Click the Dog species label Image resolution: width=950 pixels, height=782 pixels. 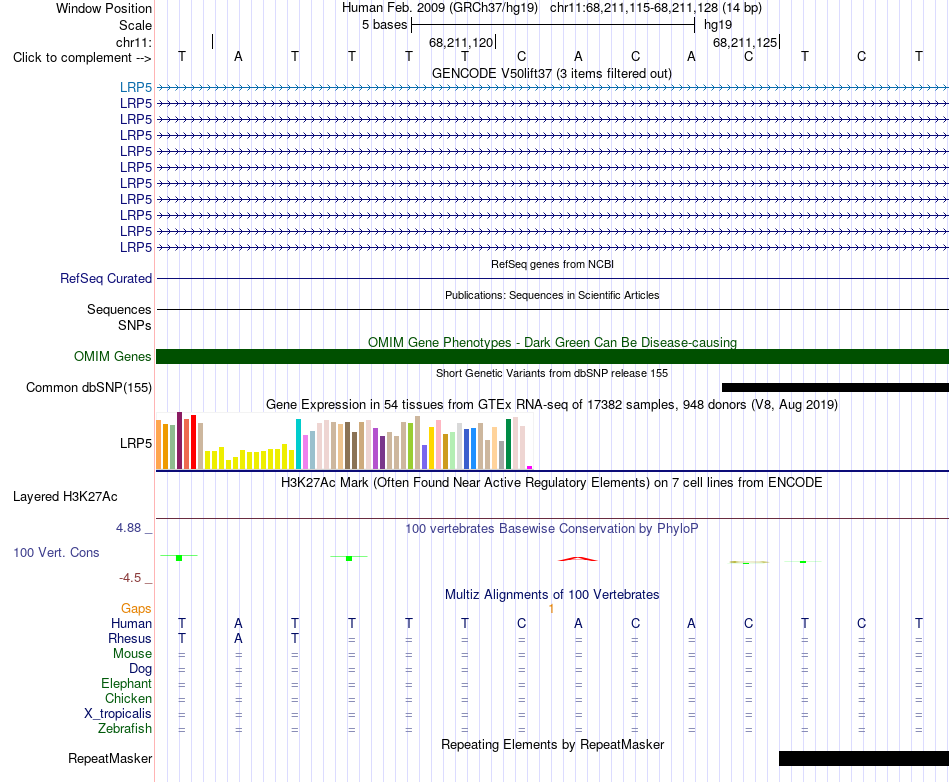(140, 669)
